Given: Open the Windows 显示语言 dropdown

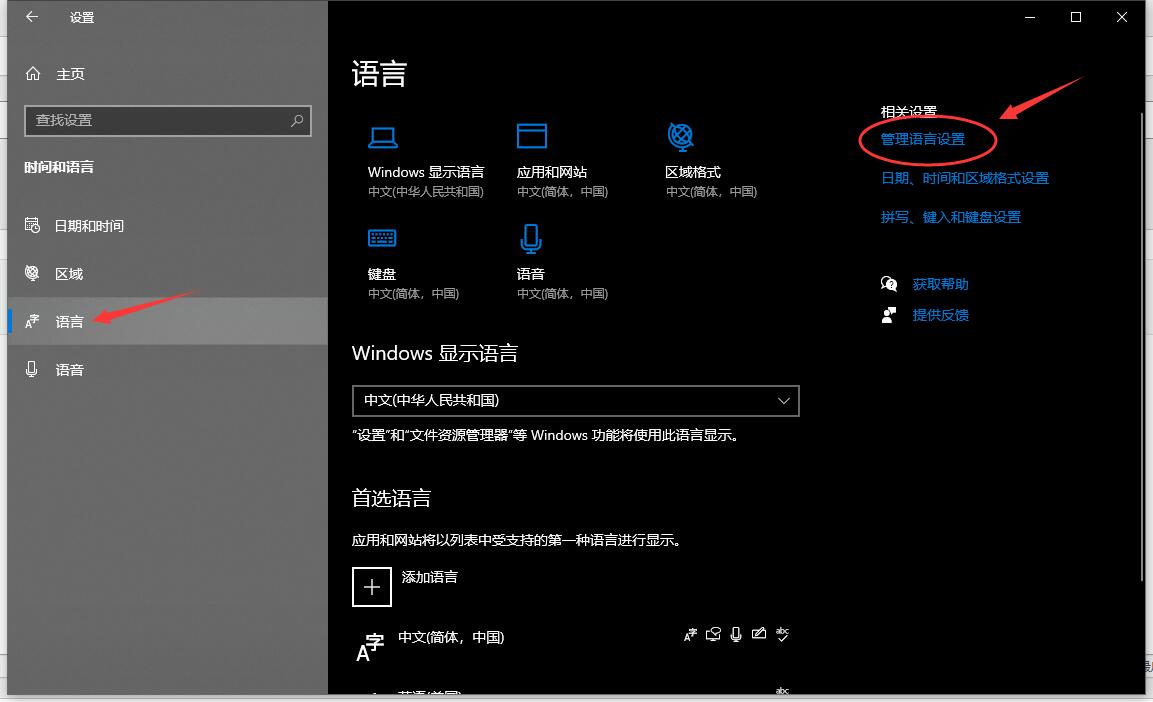Looking at the screenshot, I should click(575, 400).
